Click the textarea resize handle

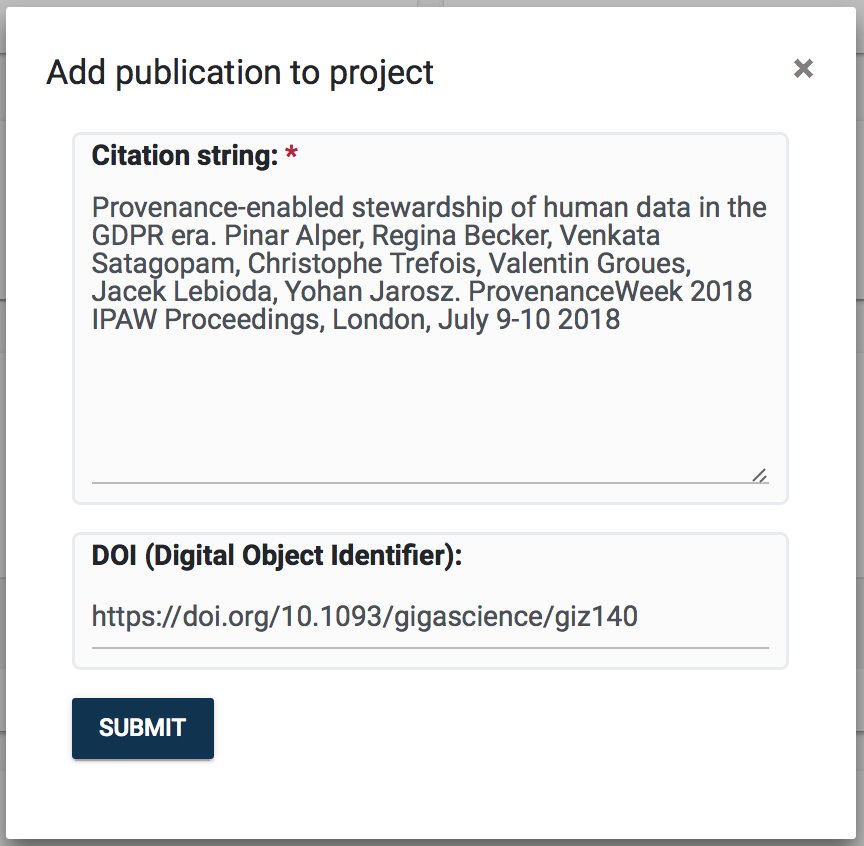point(760,475)
